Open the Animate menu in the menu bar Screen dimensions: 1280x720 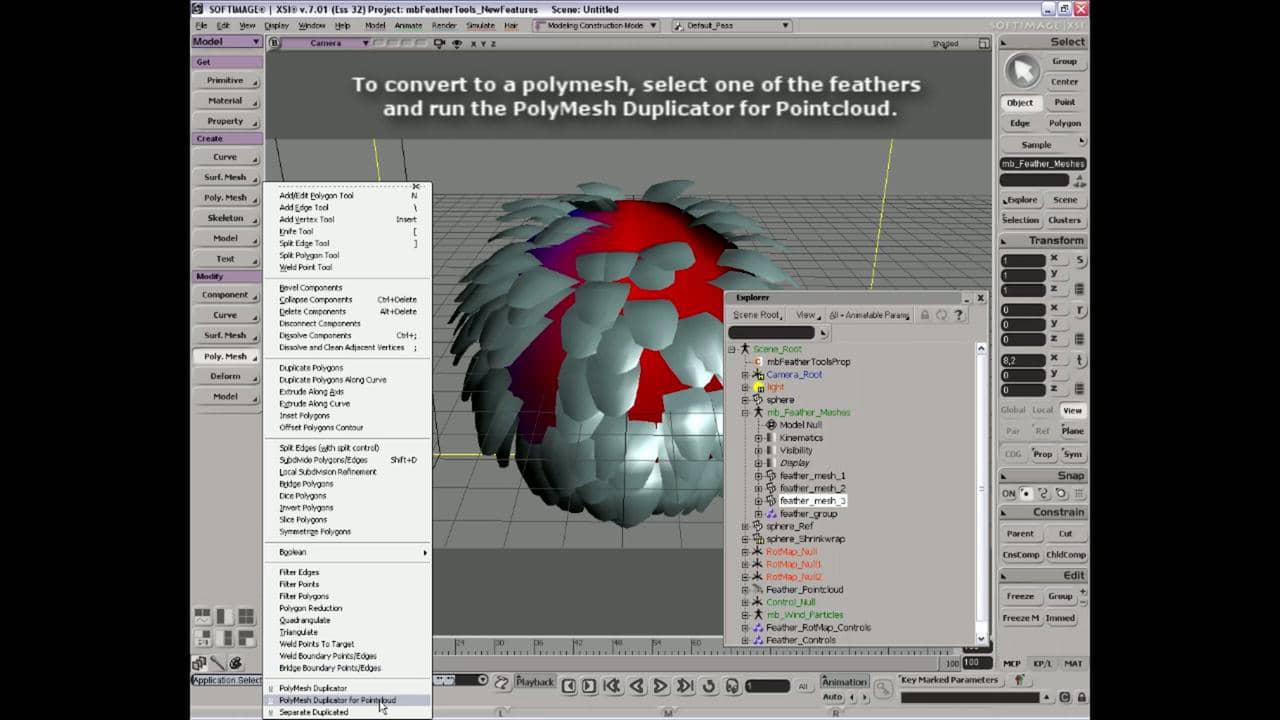coord(407,25)
